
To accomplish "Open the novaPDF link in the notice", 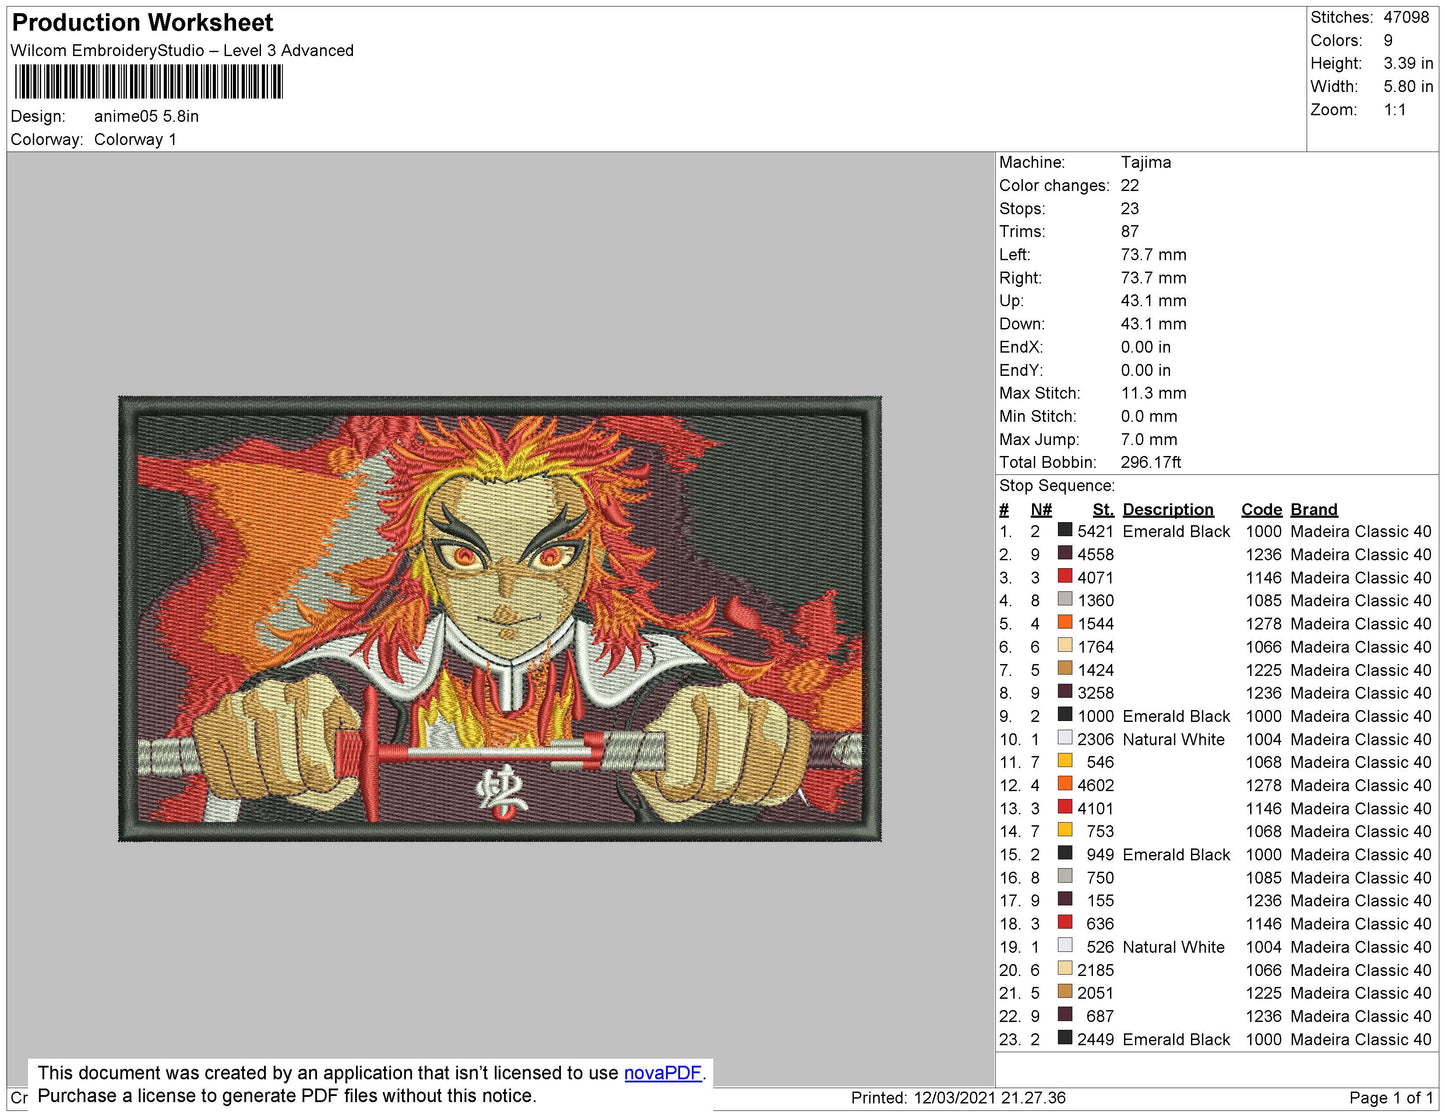I will click(663, 1073).
